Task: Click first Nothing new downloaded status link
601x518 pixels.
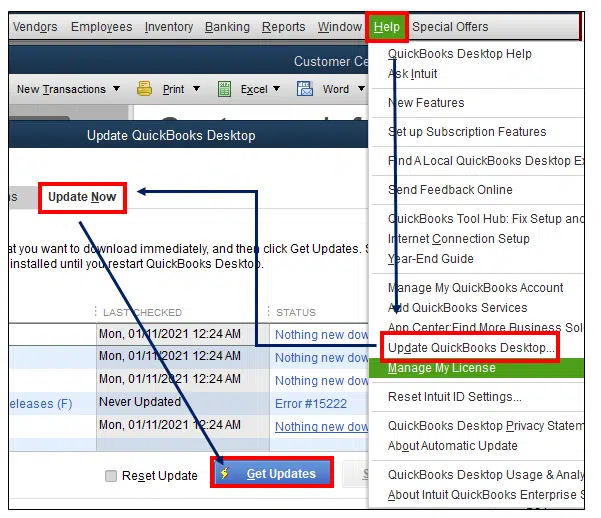Action: click(321, 335)
